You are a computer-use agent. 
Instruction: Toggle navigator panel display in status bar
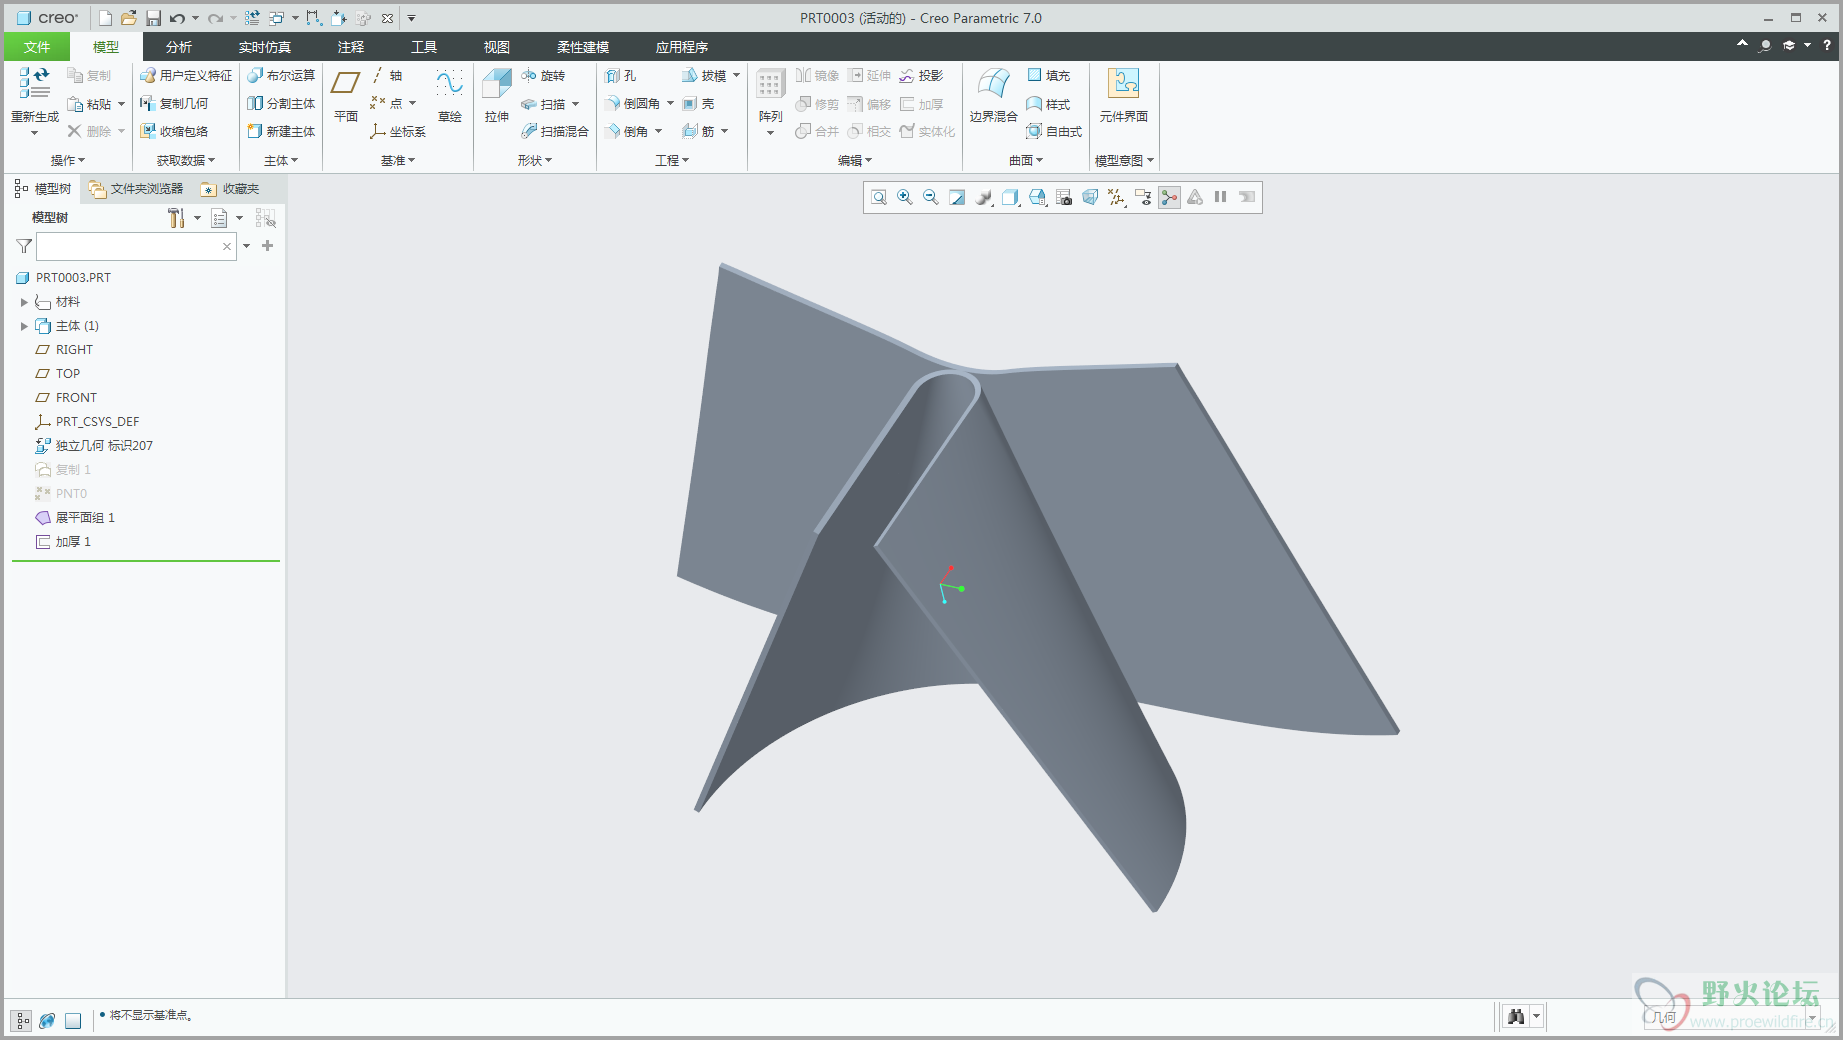tap(21, 1021)
